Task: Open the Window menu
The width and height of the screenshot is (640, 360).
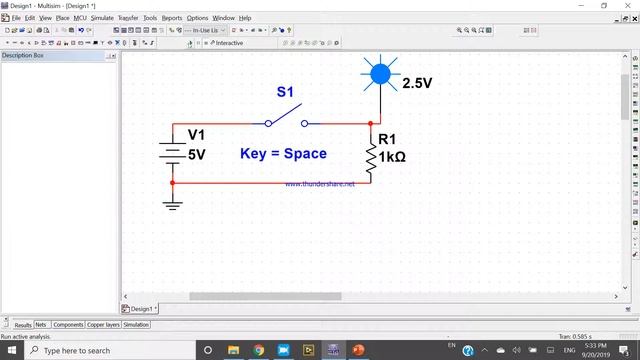Action: (x=223, y=18)
